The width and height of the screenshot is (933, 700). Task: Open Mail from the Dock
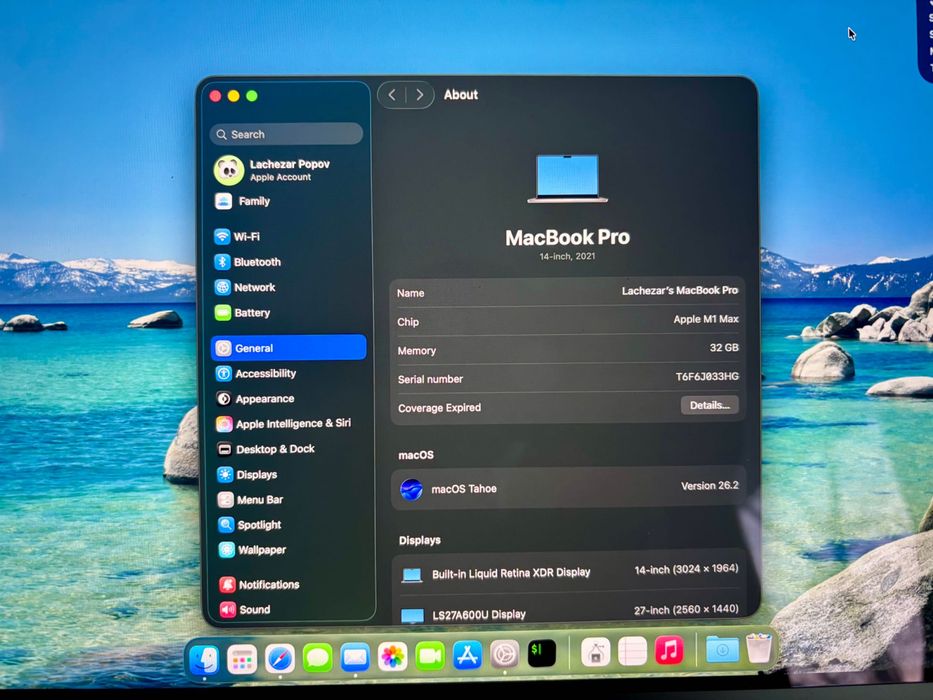point(355,658)
